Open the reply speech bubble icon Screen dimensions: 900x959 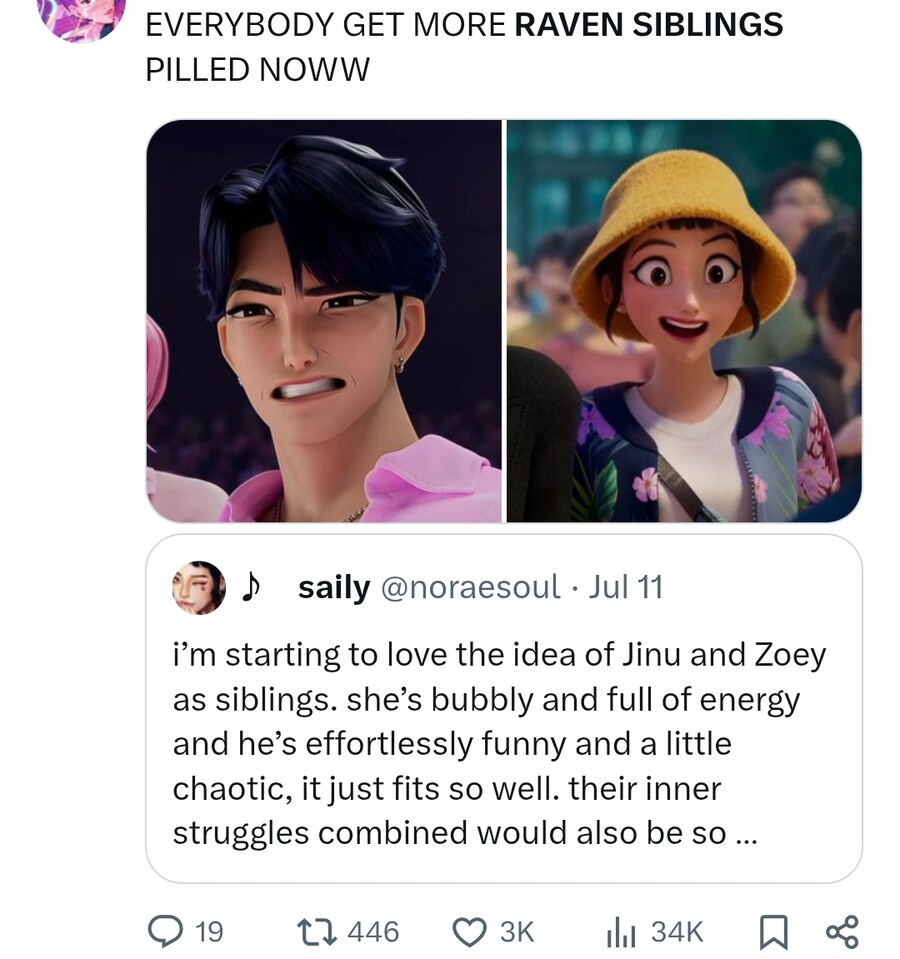coord(166,931)
